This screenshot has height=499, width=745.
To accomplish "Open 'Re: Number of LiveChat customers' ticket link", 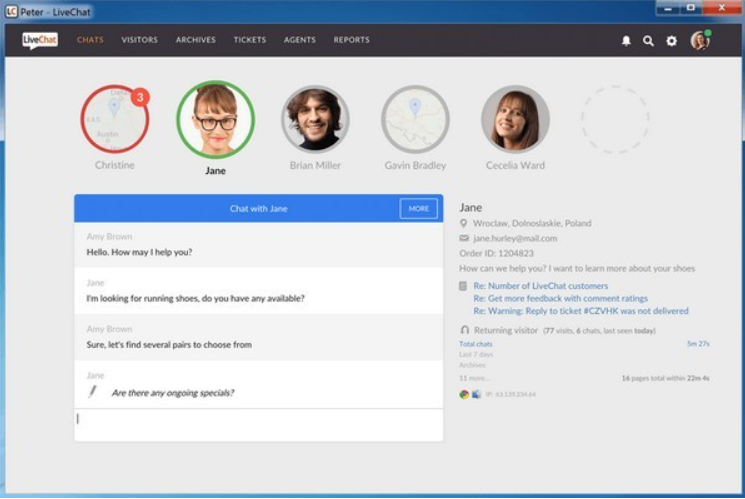I will (540, 286).
